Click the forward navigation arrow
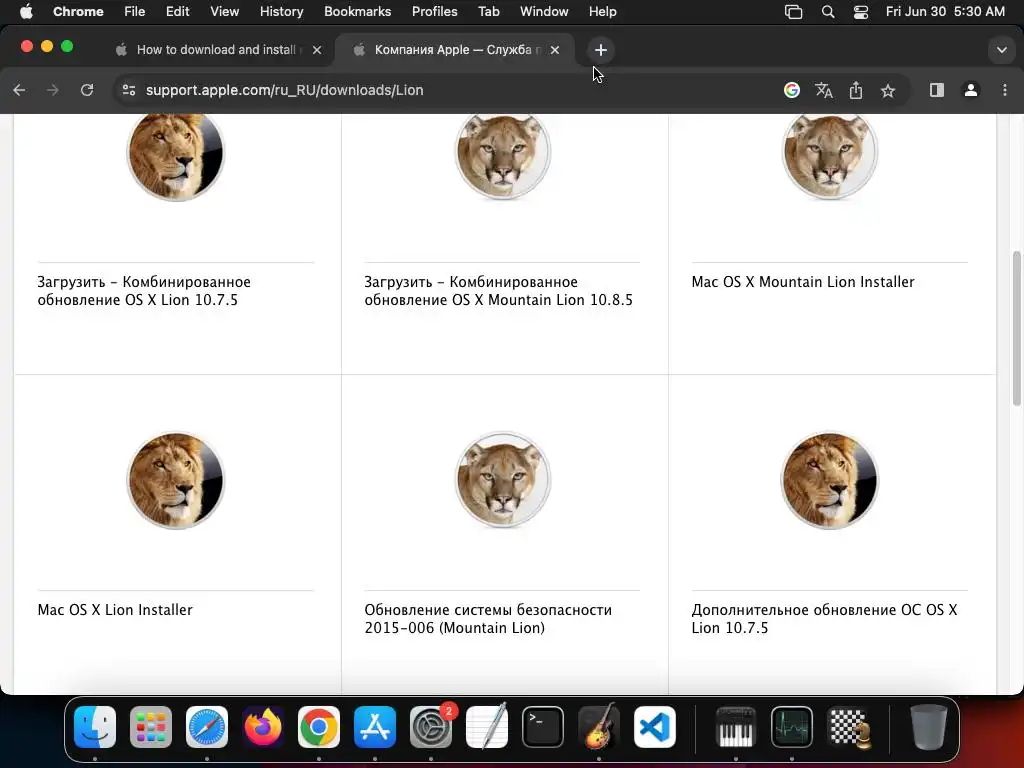 pyautogui.click(x=53, y=90)
